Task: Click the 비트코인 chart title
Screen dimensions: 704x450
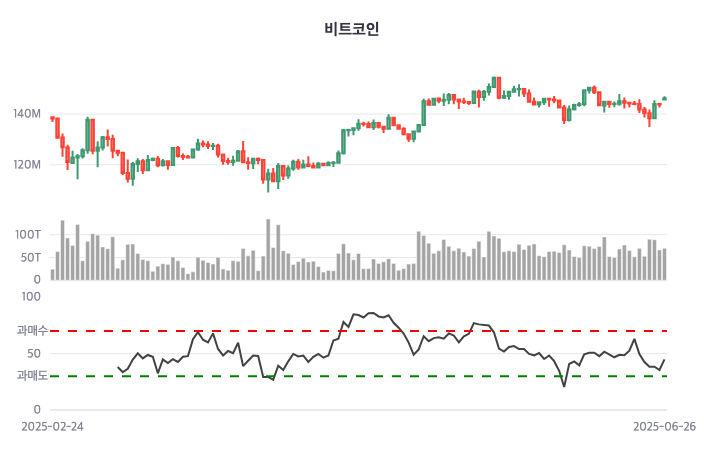Action: [x=352, y=29]
